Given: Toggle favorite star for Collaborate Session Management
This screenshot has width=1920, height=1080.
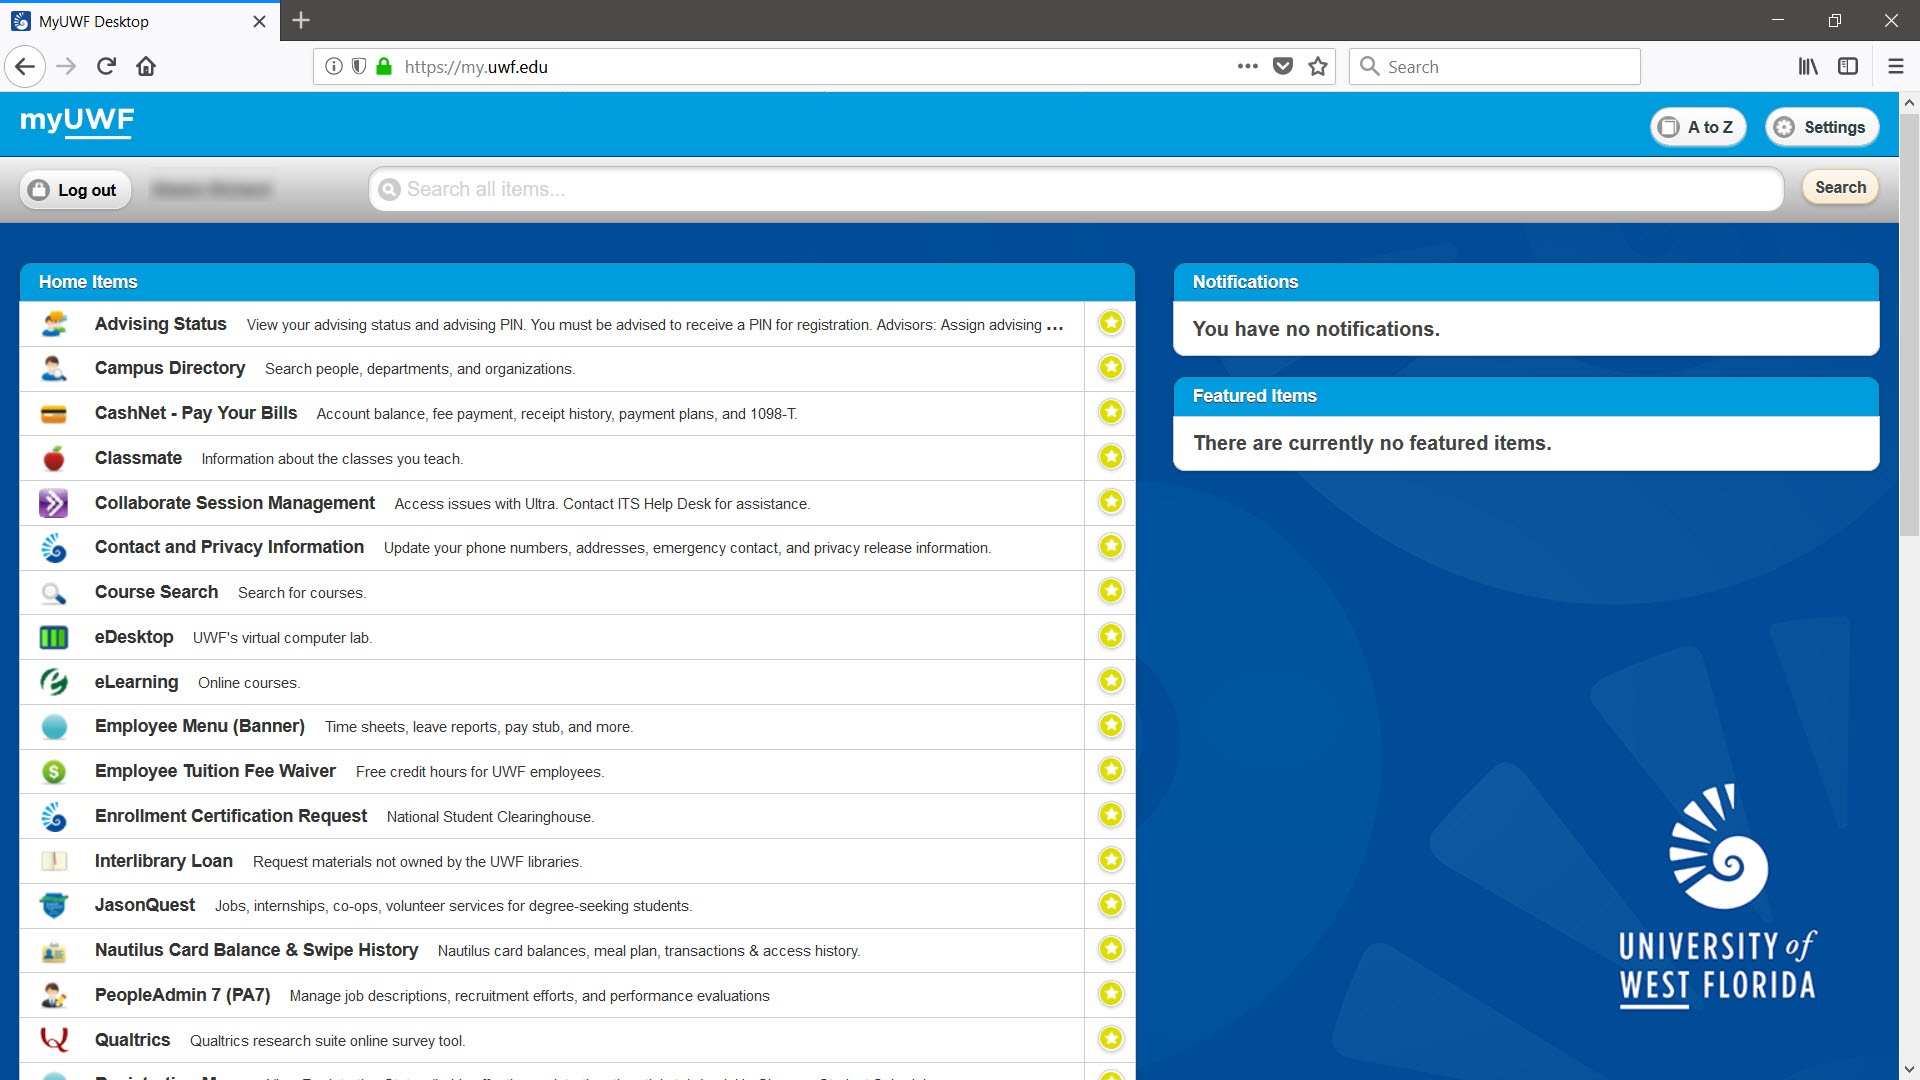Looking at the screenshot, I should point(1111,502).
